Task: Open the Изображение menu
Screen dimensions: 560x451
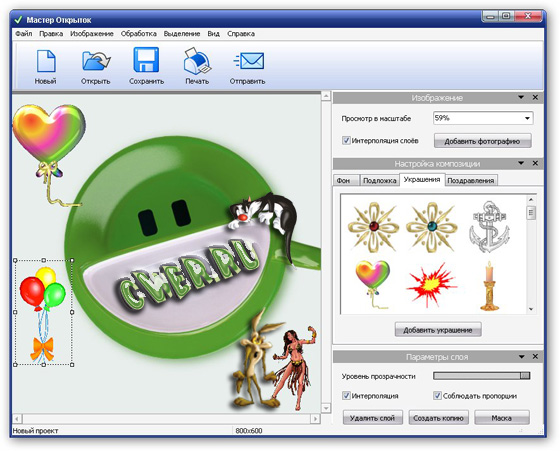Action: click(92, 34)
